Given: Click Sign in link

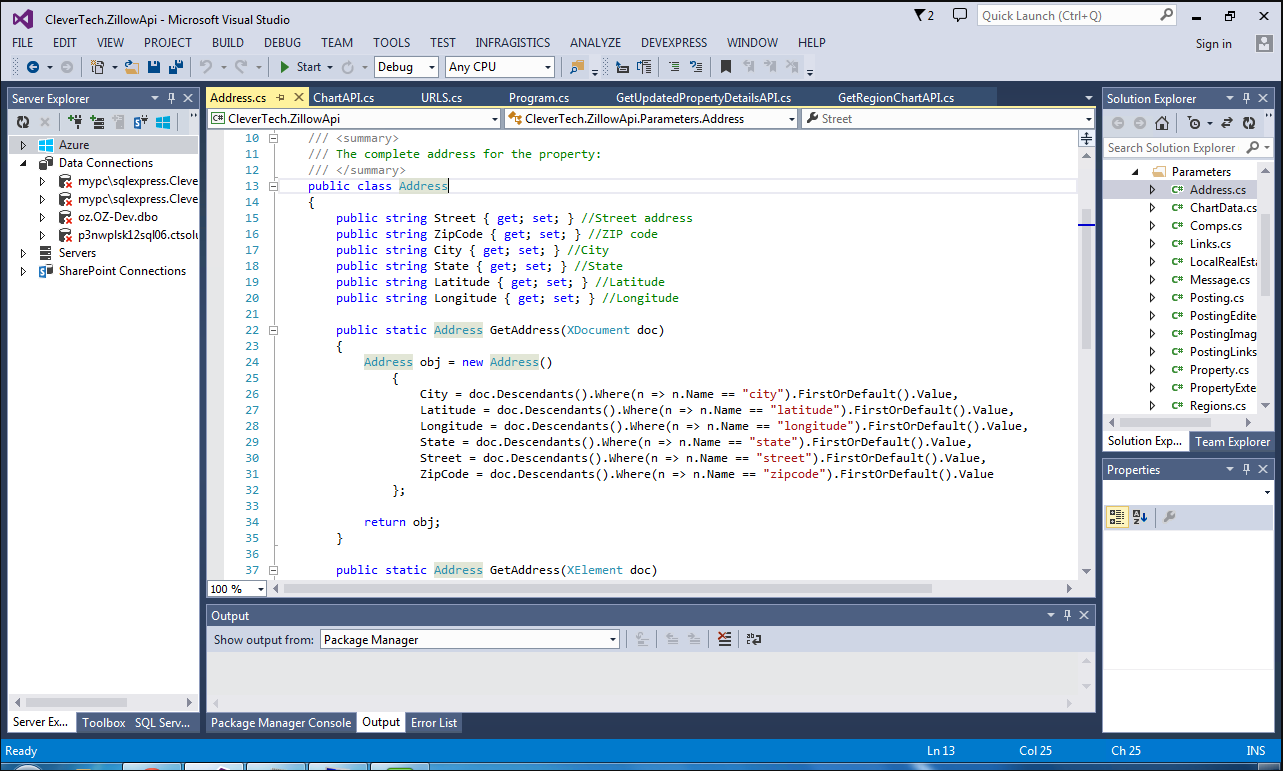Looking at the screenshot, I should (x=1213, y=44).
